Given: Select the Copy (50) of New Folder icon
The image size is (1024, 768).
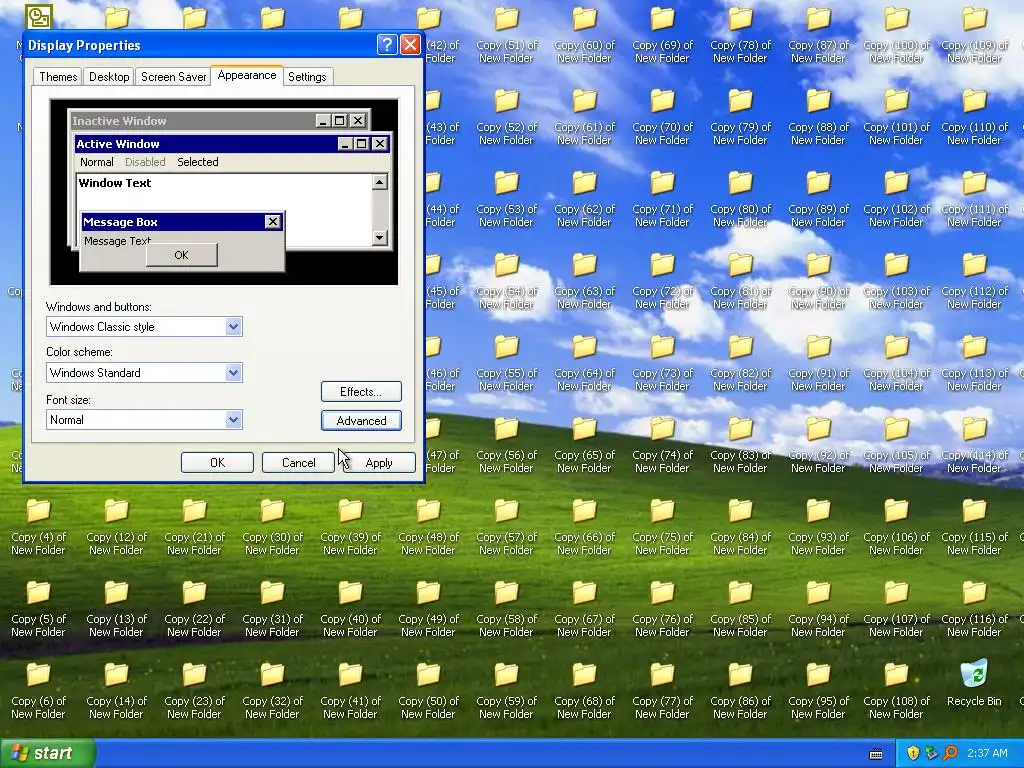Looking at the screenshot, I should click(428, 692).
